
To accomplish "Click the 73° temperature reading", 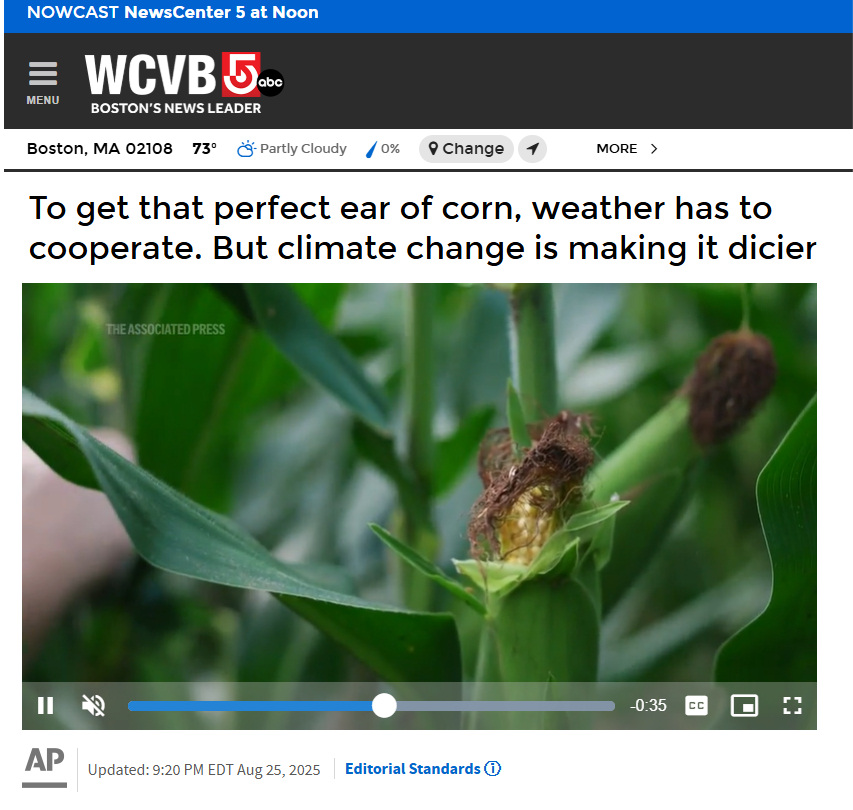I will (x=205, y=149).
